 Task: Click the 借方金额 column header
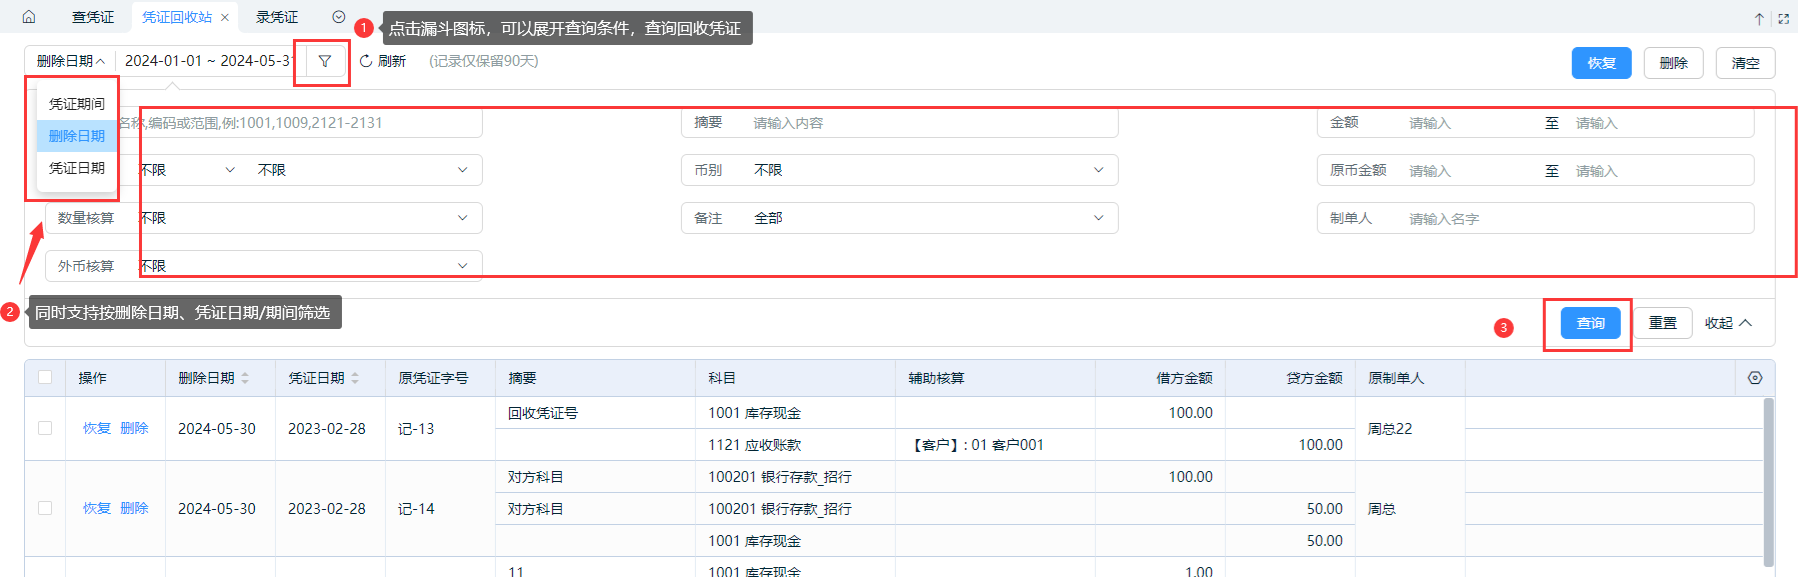pyautogui.click(x=1160, y=378)
